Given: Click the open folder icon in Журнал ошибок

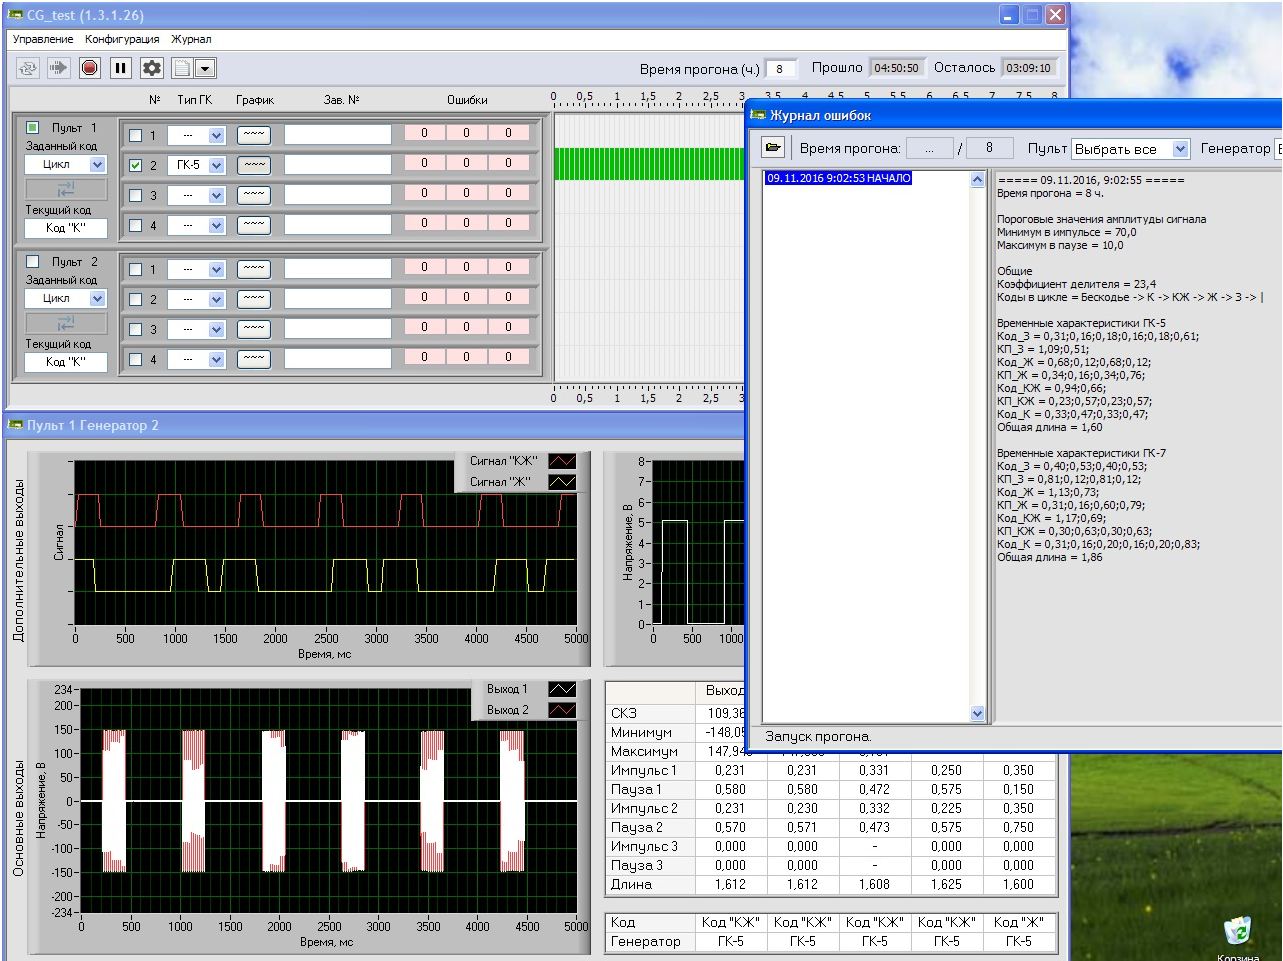Looking at the screenshot, I should click(773, 148).
